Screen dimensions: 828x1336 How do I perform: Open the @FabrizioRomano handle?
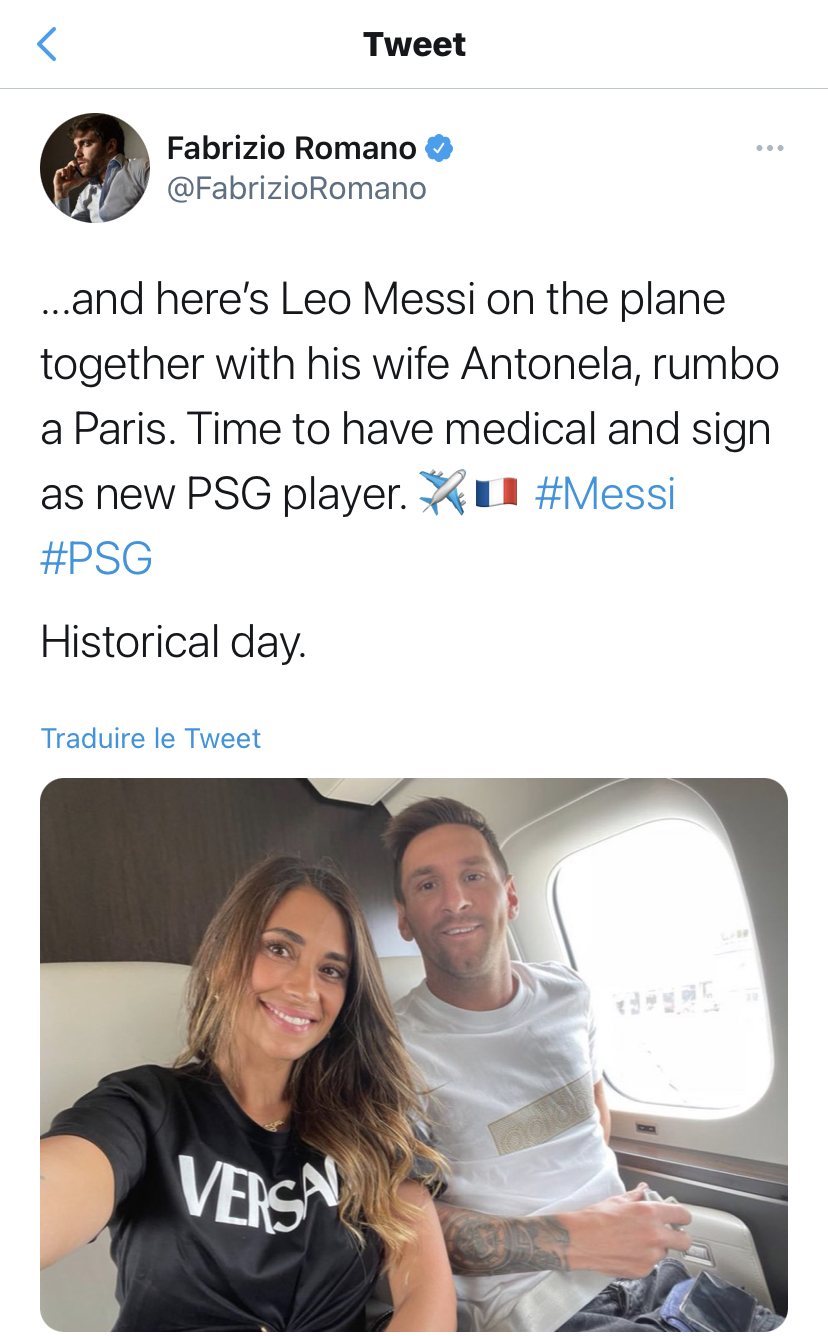(296, 189)
